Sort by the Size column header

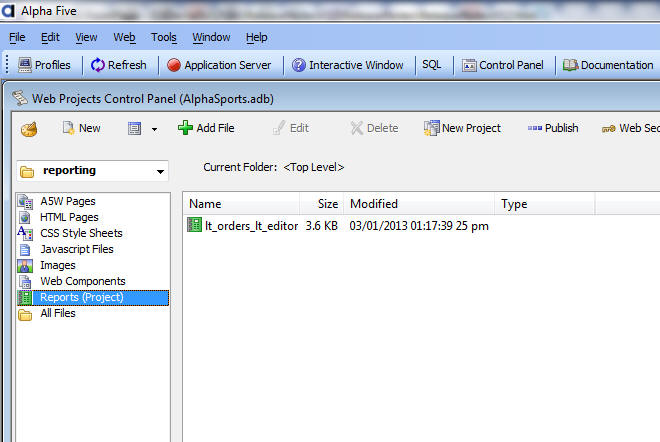[x=322, y=204]
